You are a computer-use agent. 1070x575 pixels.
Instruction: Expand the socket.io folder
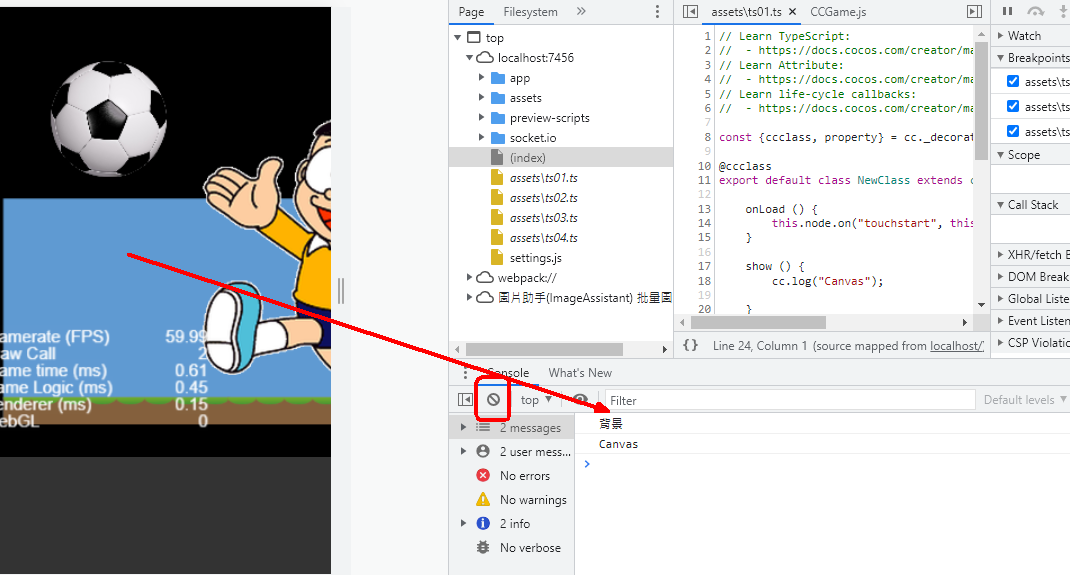coord(481,137)
